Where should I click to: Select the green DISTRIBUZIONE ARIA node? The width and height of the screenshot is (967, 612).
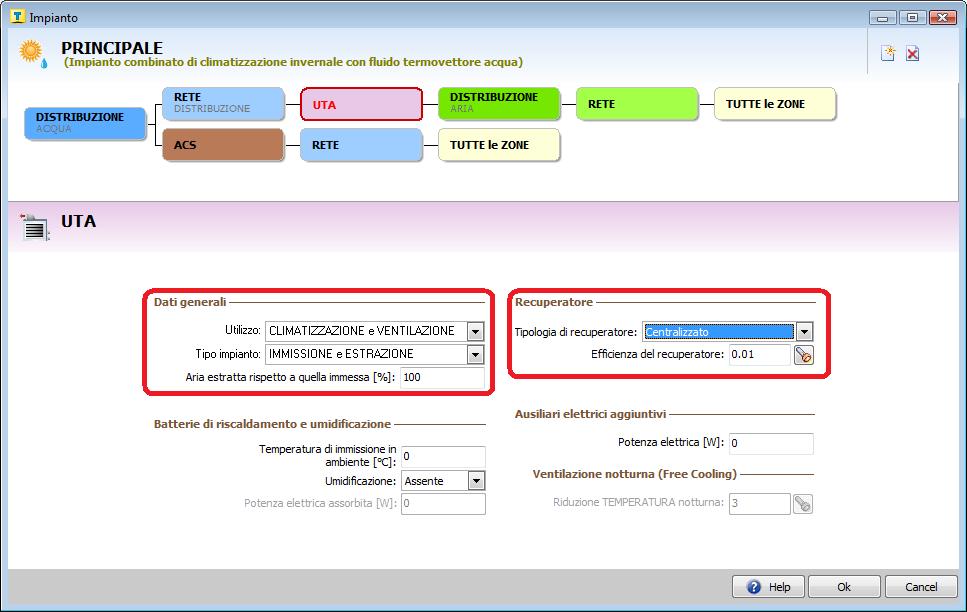pyautogui.click(x=499, y=103)
